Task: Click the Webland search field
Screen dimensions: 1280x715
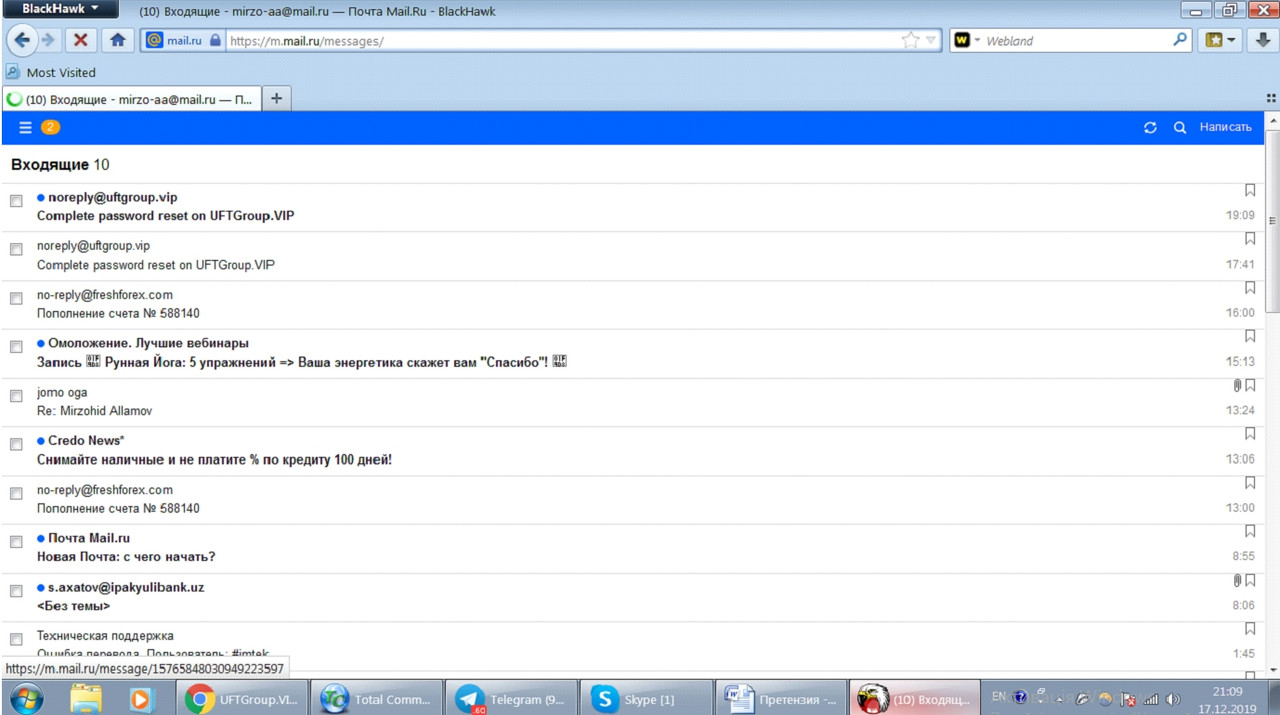Action: coord(1076,41)
